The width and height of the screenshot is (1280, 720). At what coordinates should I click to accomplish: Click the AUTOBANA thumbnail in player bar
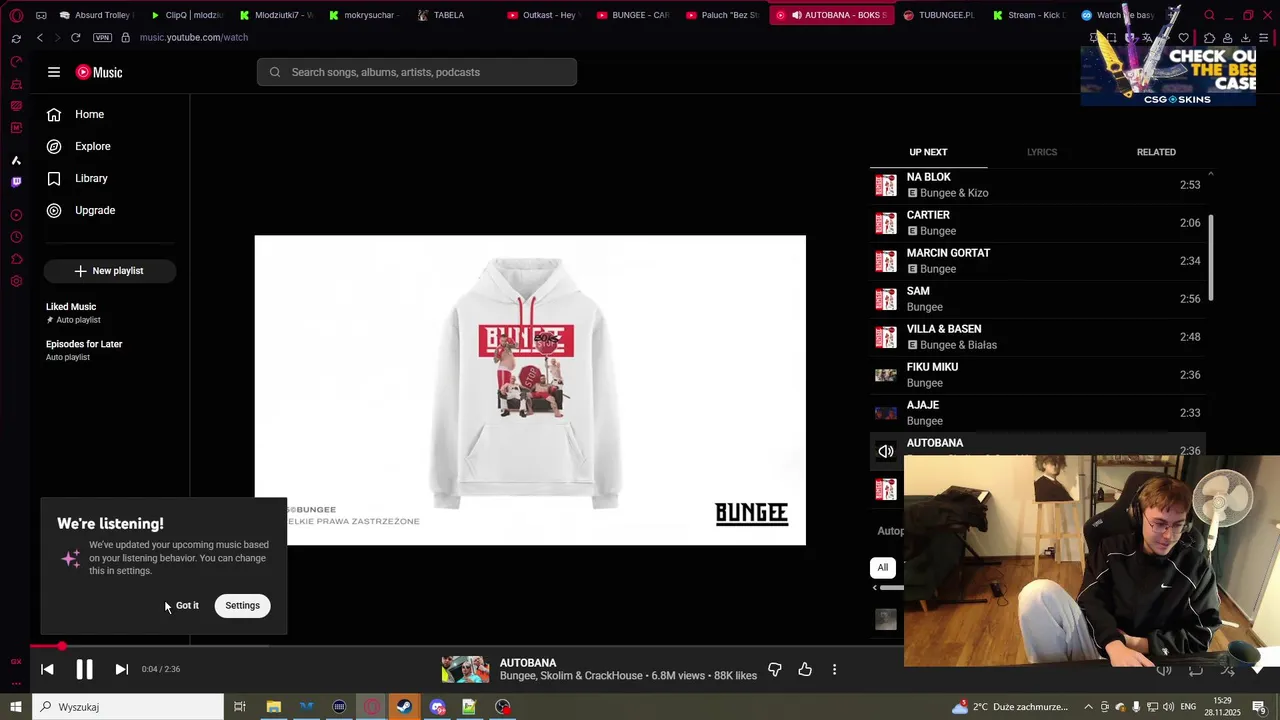(x=465, y=669)
